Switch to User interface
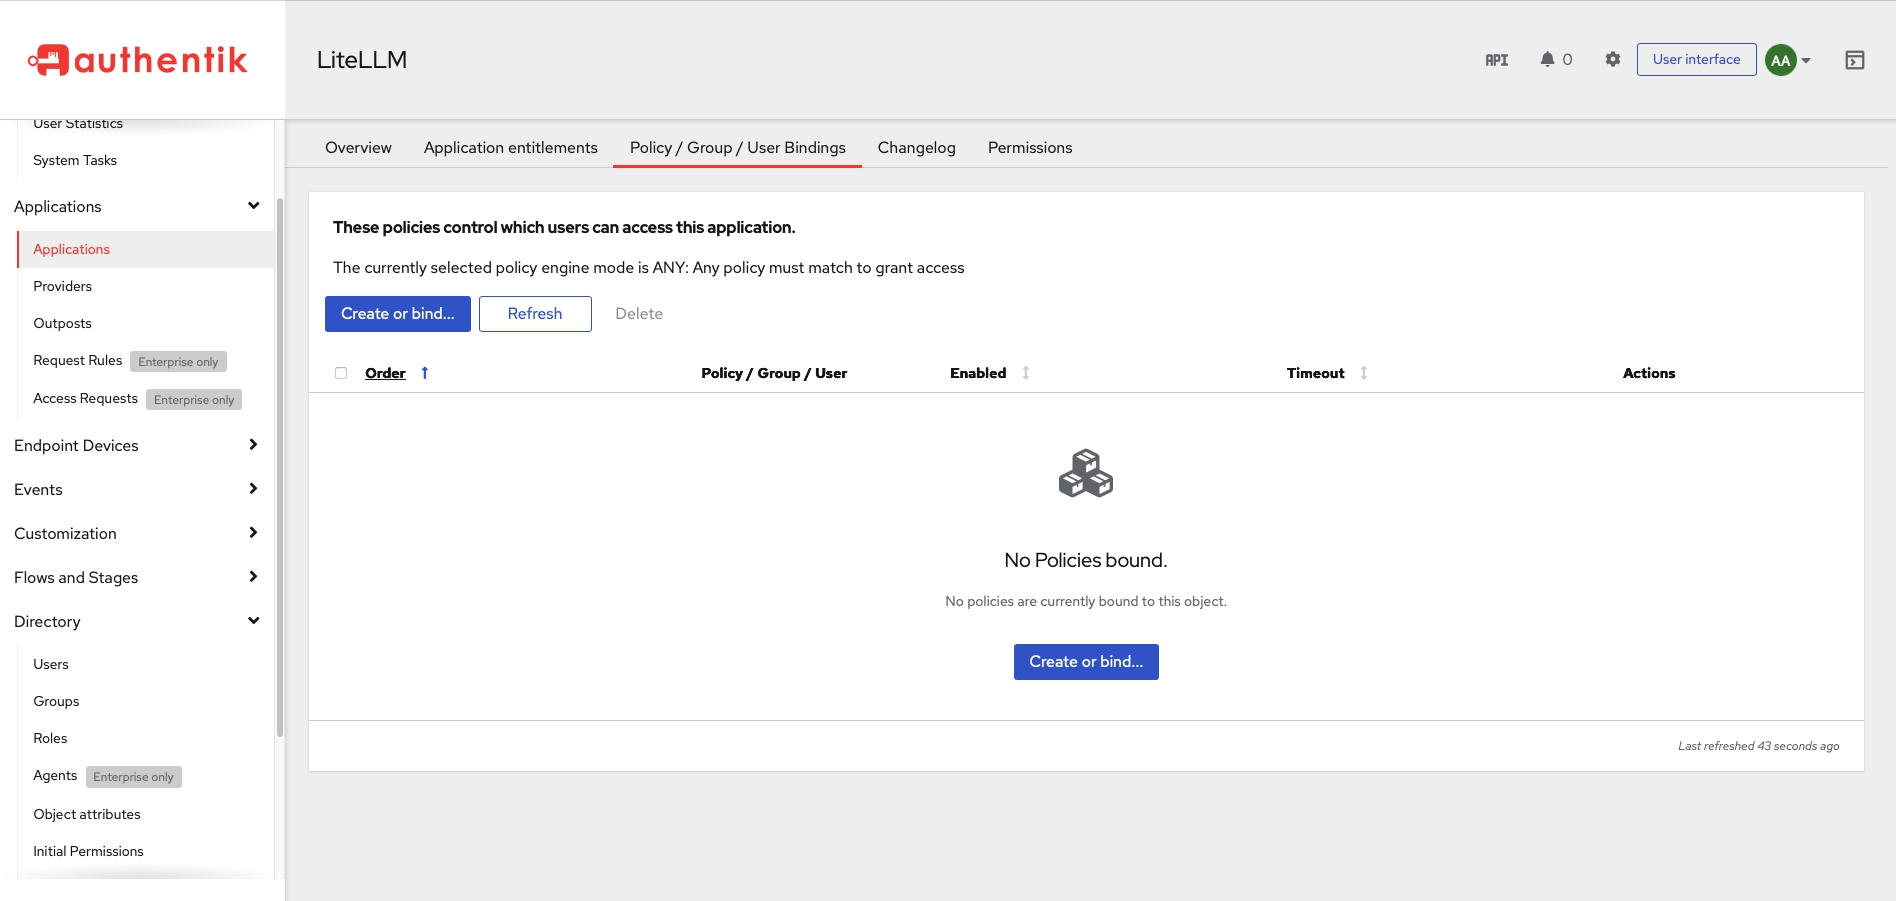1896x901 pixels. pyautogui.click(x=1696, y=60)
